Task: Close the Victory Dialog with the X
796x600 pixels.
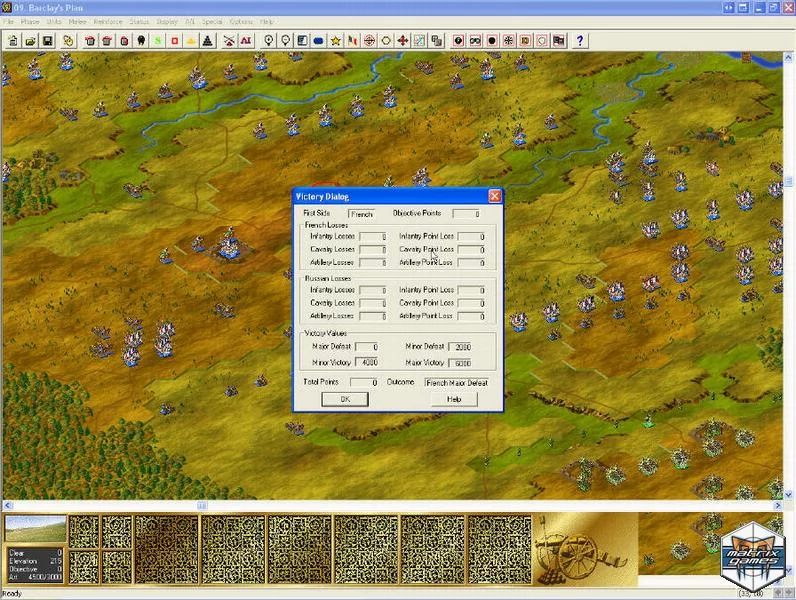Action: coord(494,196)
